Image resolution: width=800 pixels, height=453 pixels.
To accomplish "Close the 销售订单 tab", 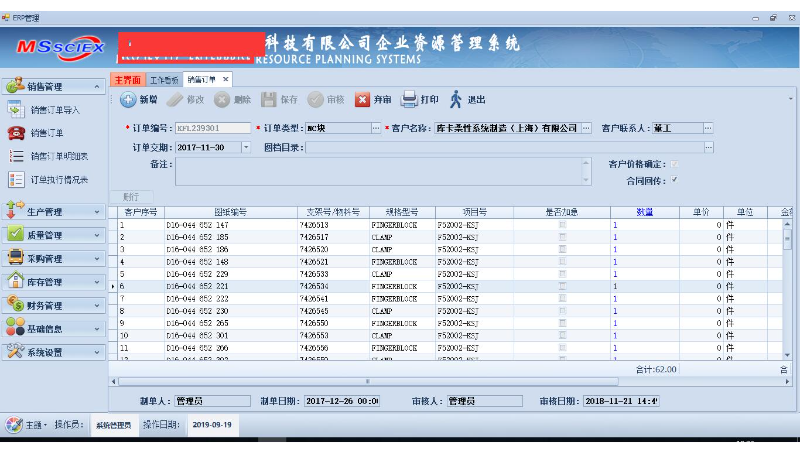I will point(226,80).
